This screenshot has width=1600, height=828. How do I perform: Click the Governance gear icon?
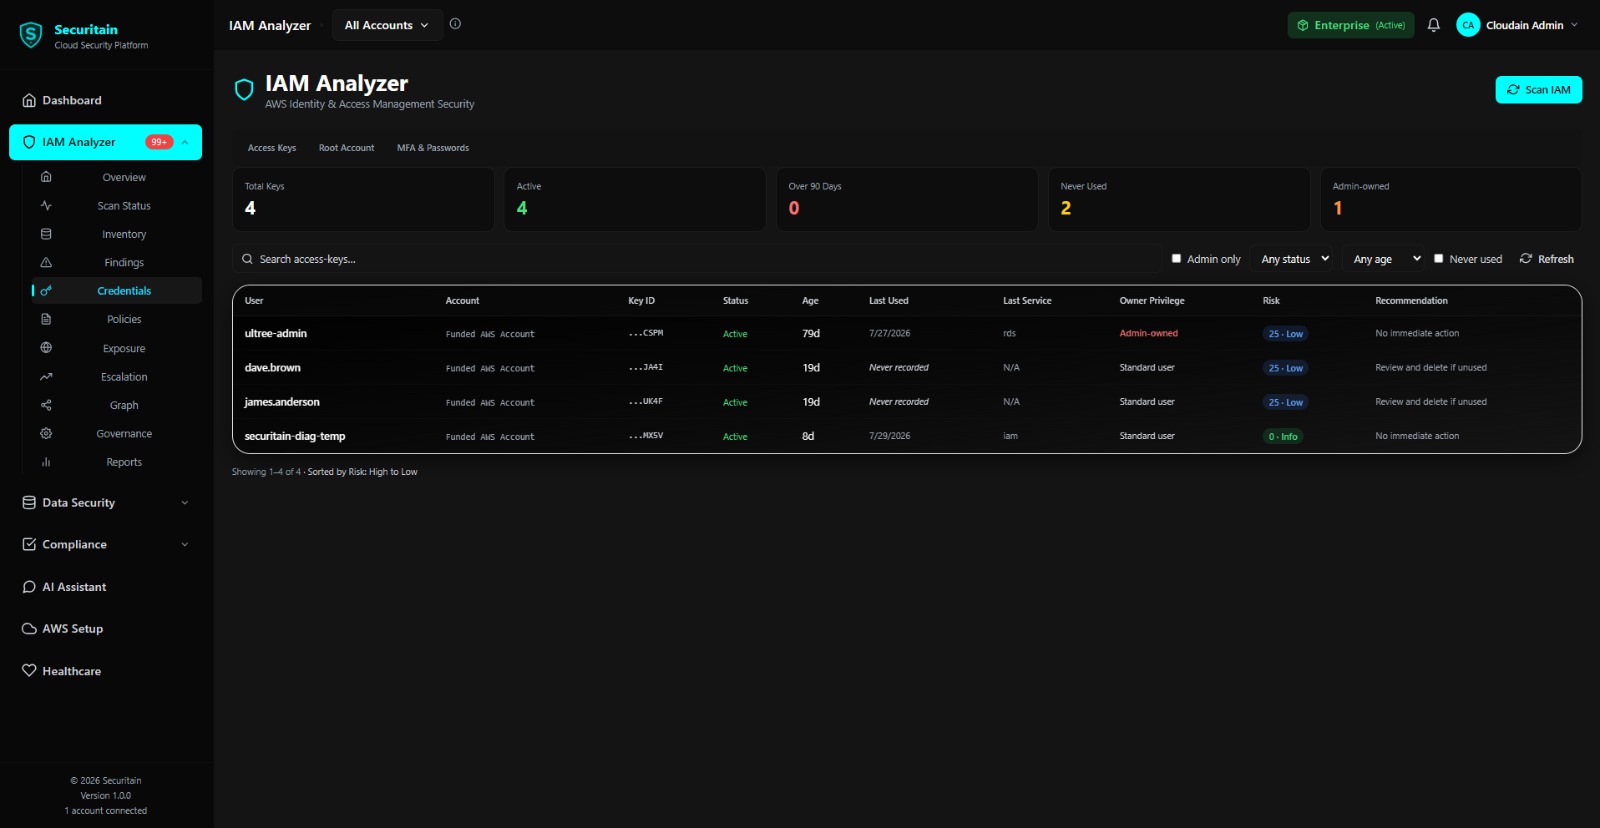pyautogui.click(x=46, y=433)
